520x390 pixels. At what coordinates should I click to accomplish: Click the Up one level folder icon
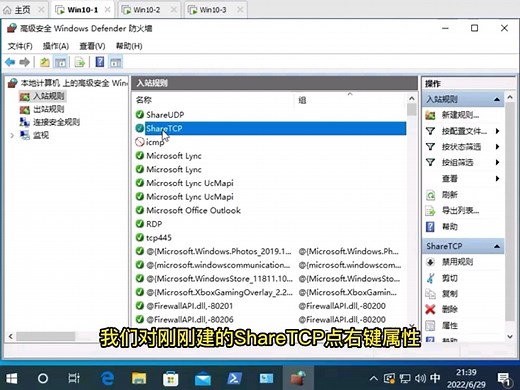pos(45,62)
